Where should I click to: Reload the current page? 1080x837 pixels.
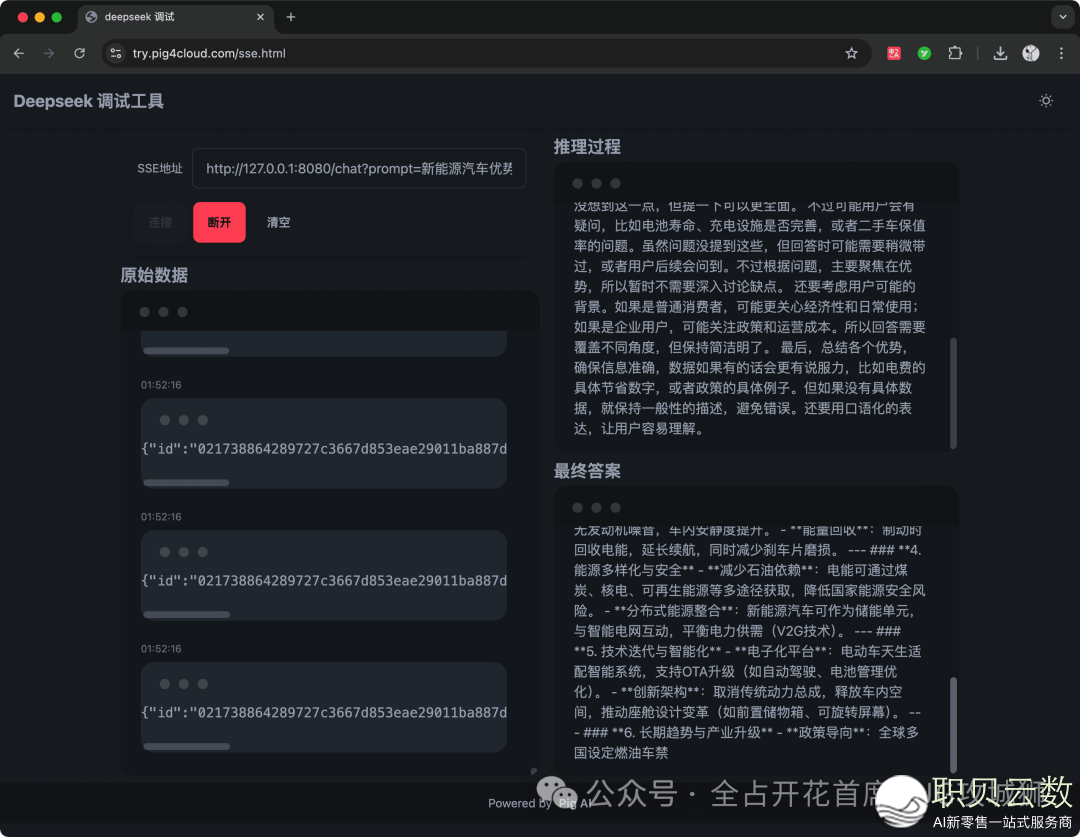point(79,53)
